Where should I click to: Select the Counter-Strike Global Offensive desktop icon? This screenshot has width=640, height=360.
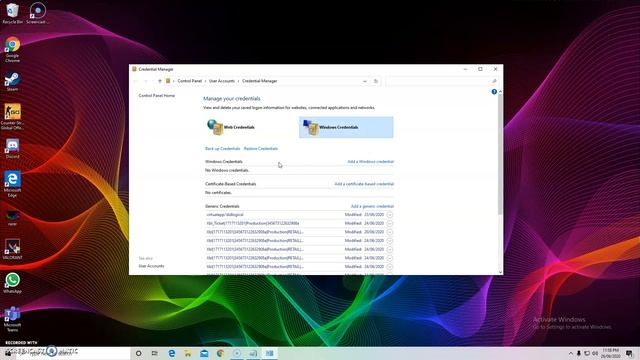tap(12, 117)
